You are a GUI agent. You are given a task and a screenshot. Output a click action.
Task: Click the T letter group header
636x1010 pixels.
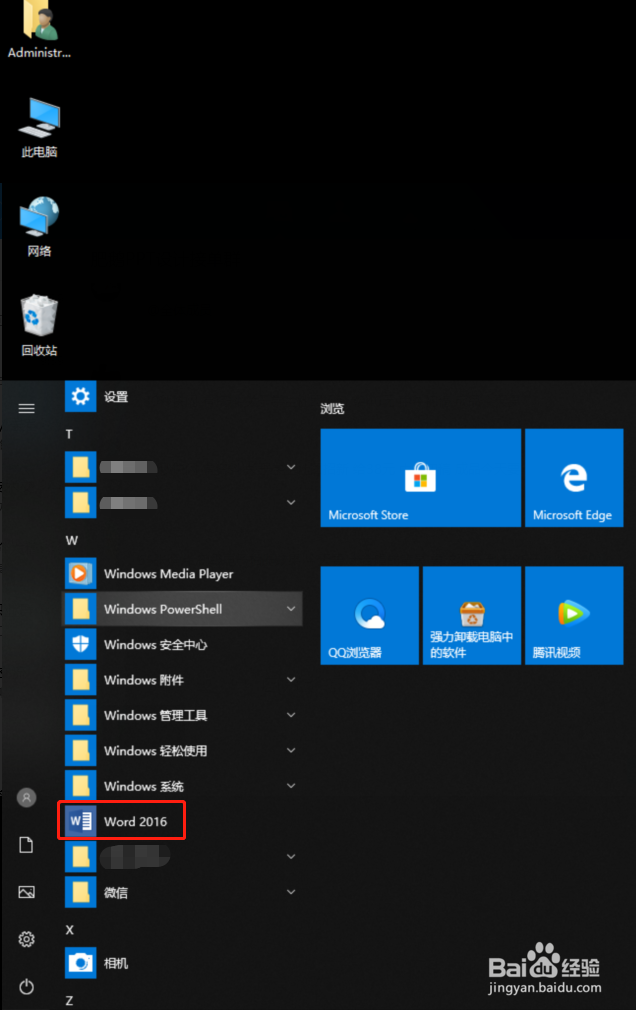(x=69, y=434)
